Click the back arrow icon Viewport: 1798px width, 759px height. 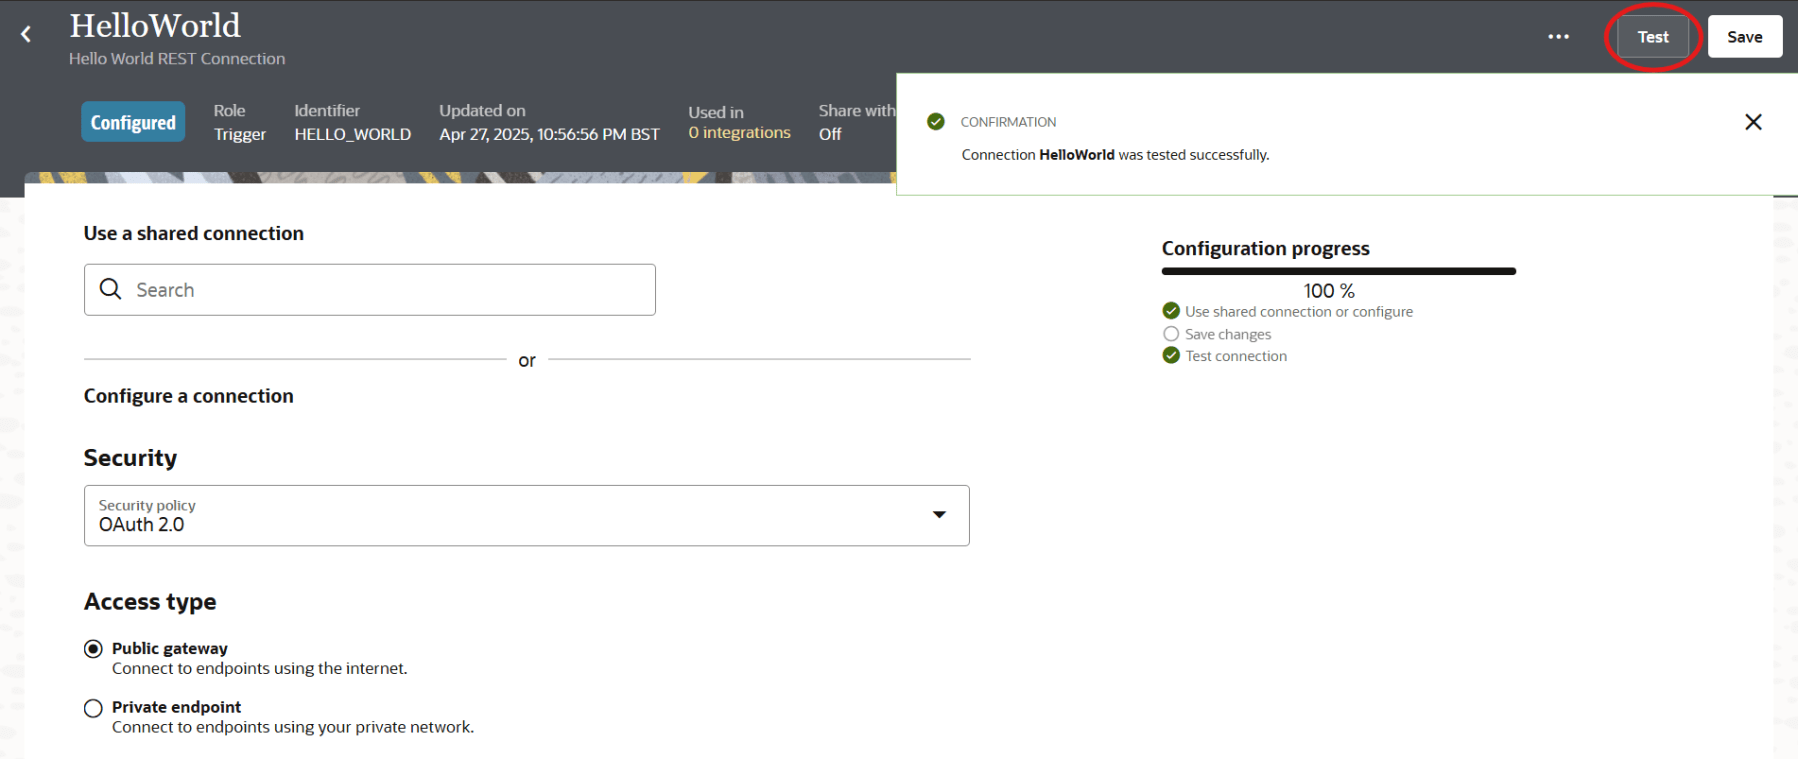[26, 35]
